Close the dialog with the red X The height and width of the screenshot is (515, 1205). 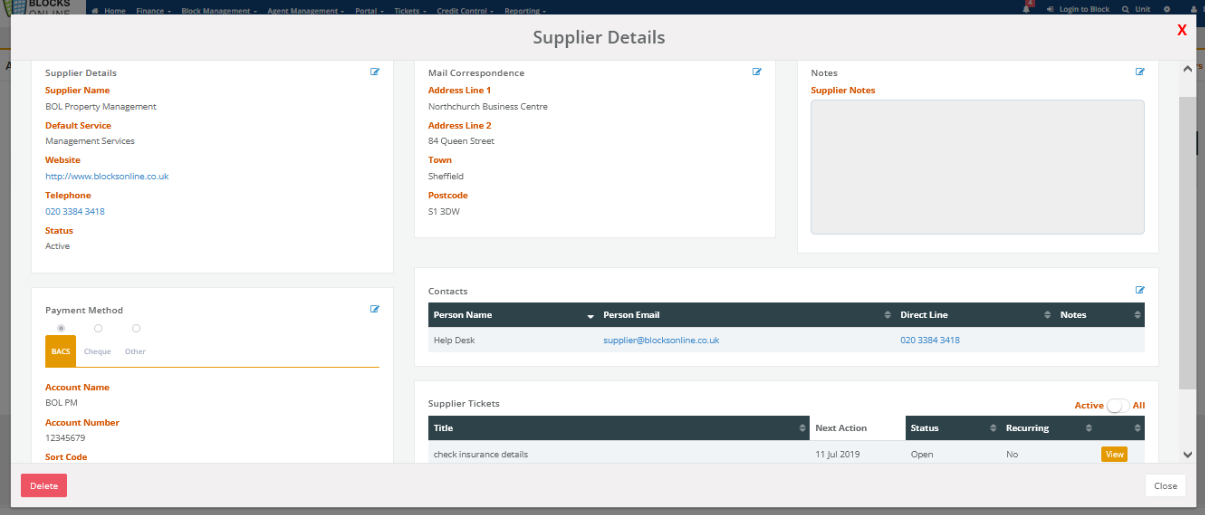(1181, 30)
